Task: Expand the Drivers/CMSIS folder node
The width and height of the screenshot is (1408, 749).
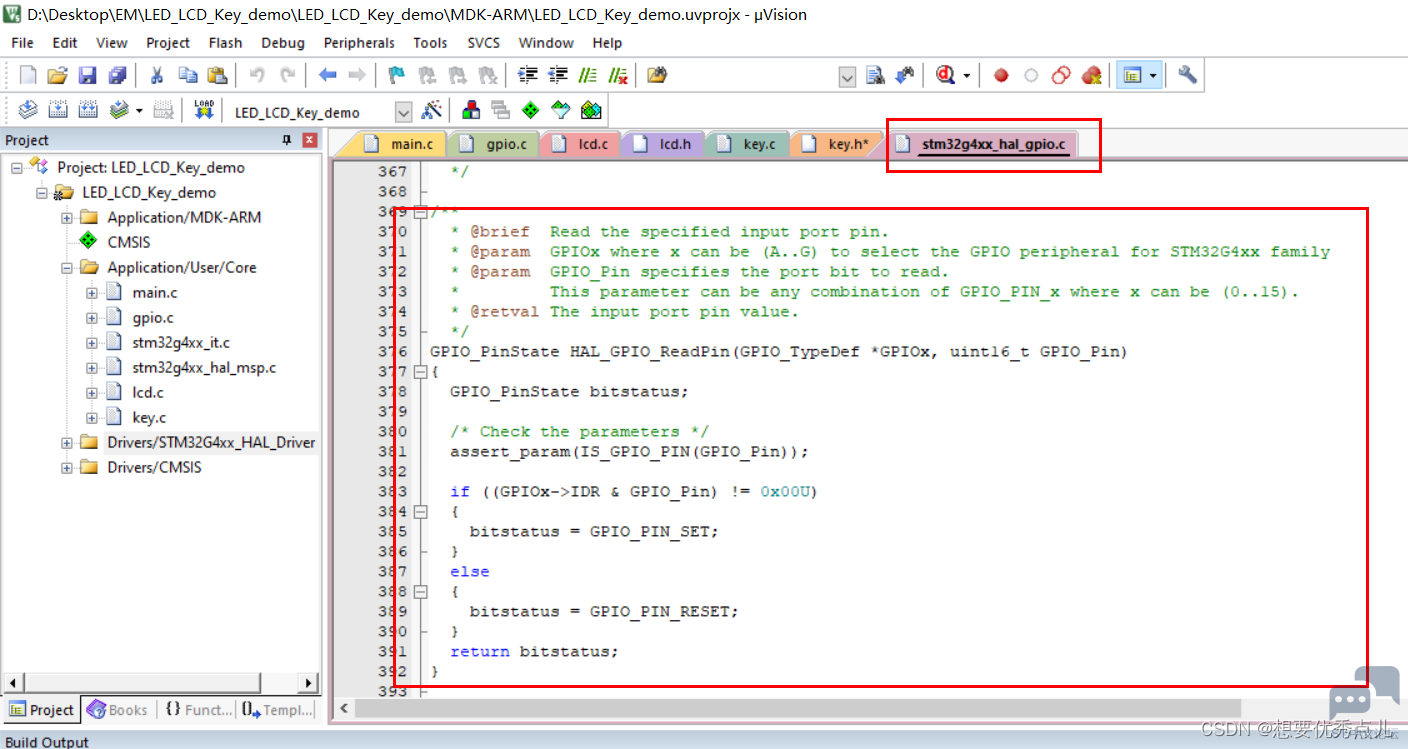Action: click(67, 467)
